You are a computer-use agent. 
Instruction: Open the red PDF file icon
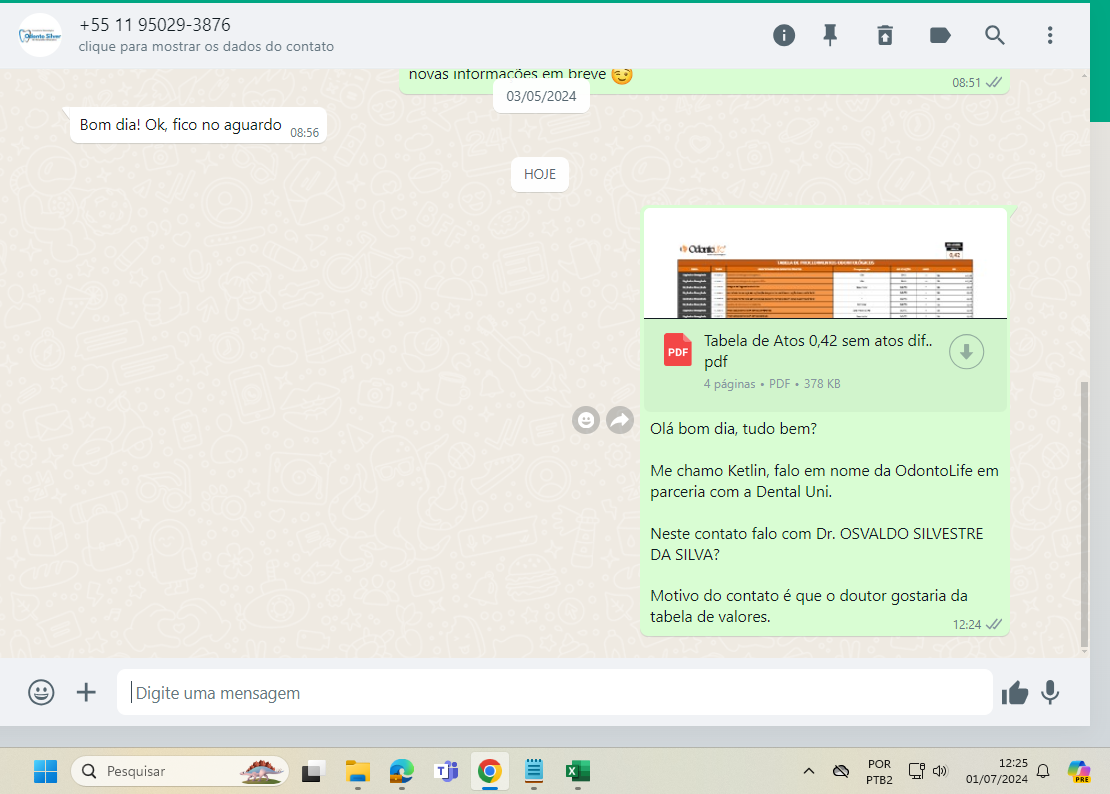pyautogui.click(x=677, y=350)
